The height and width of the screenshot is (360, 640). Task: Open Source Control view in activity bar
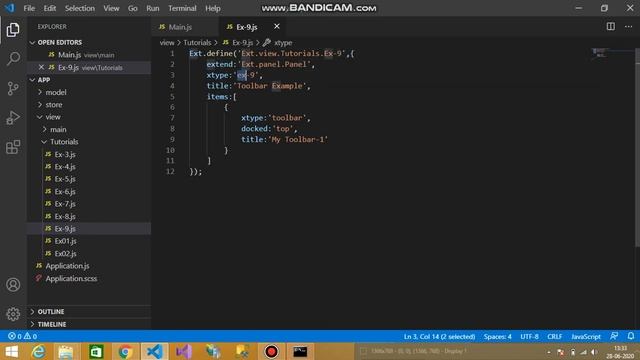tap(13, 88)
